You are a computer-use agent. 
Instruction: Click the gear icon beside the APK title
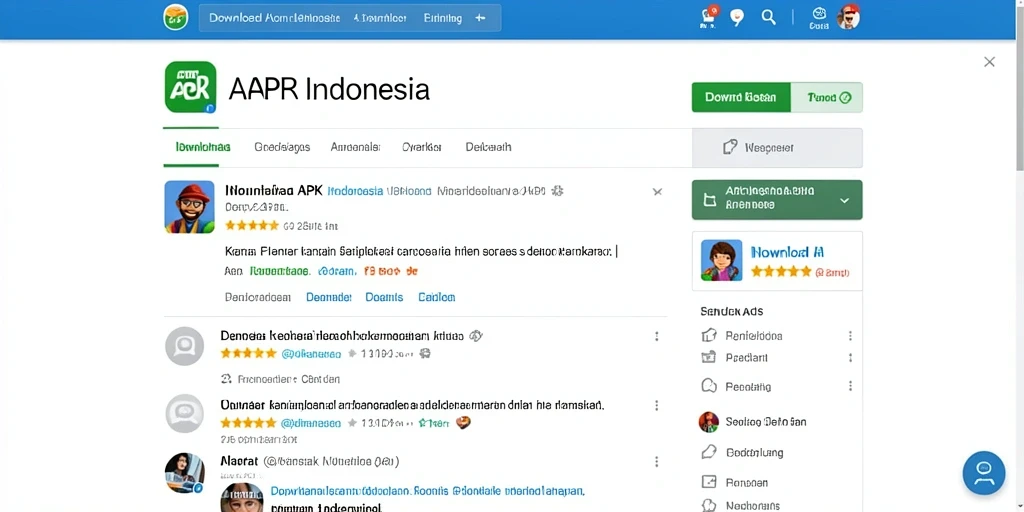point(557,191)
